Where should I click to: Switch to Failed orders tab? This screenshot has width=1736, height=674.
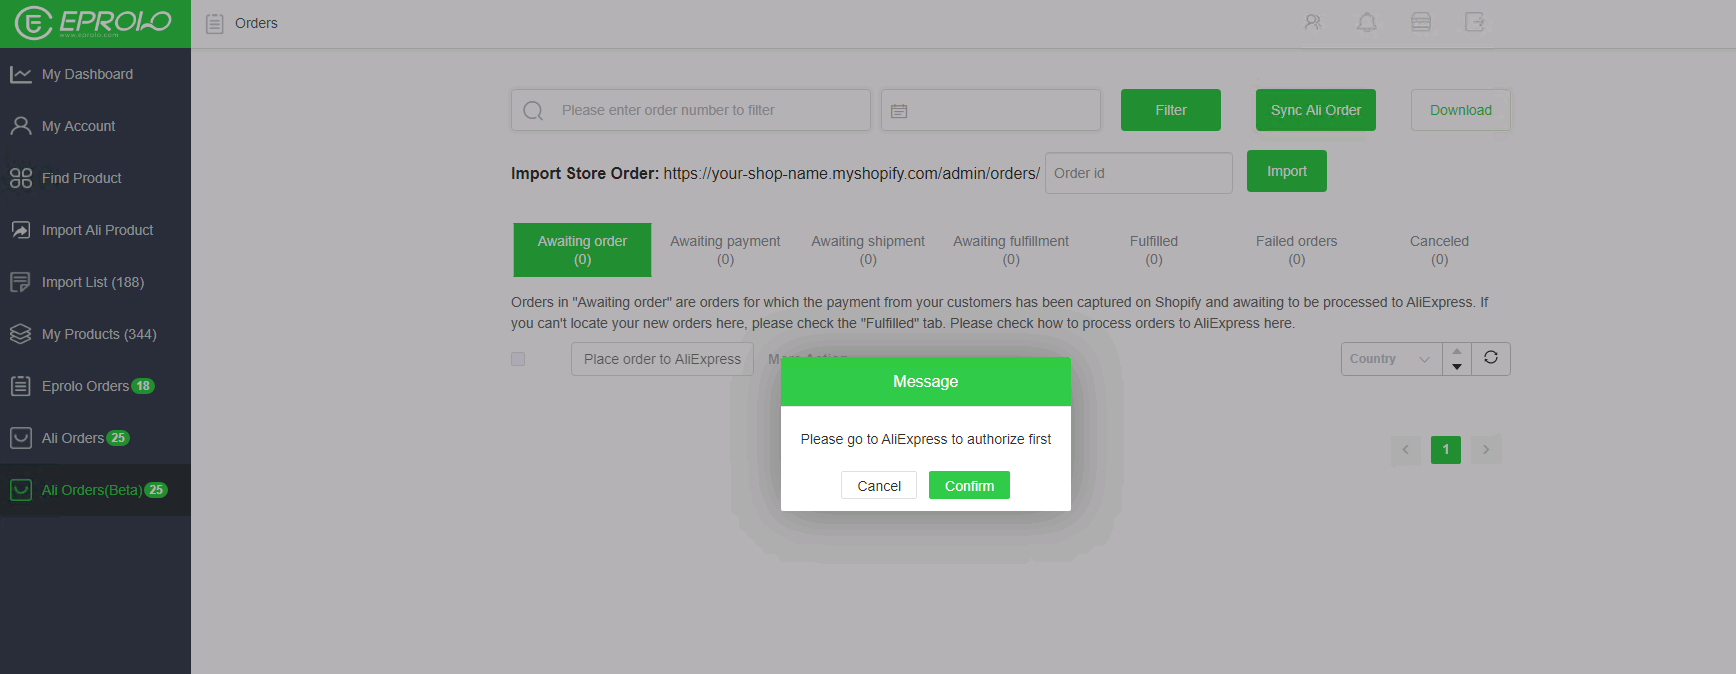pyautogui.click(x=1297, y=250)
